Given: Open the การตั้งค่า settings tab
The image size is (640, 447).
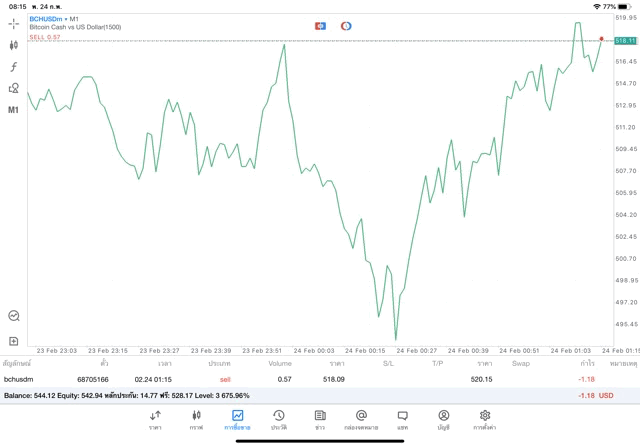Looking at the screenshot, I should 485,419.
